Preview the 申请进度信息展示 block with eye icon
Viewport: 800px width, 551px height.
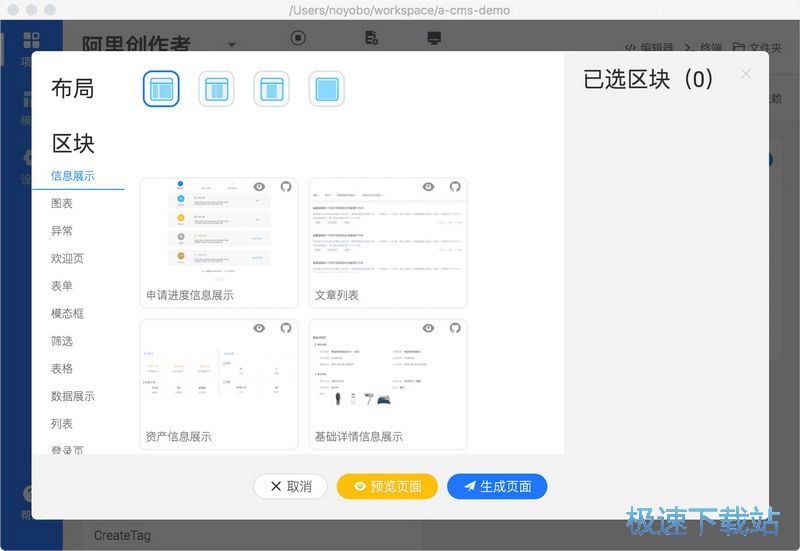point(259,187)
